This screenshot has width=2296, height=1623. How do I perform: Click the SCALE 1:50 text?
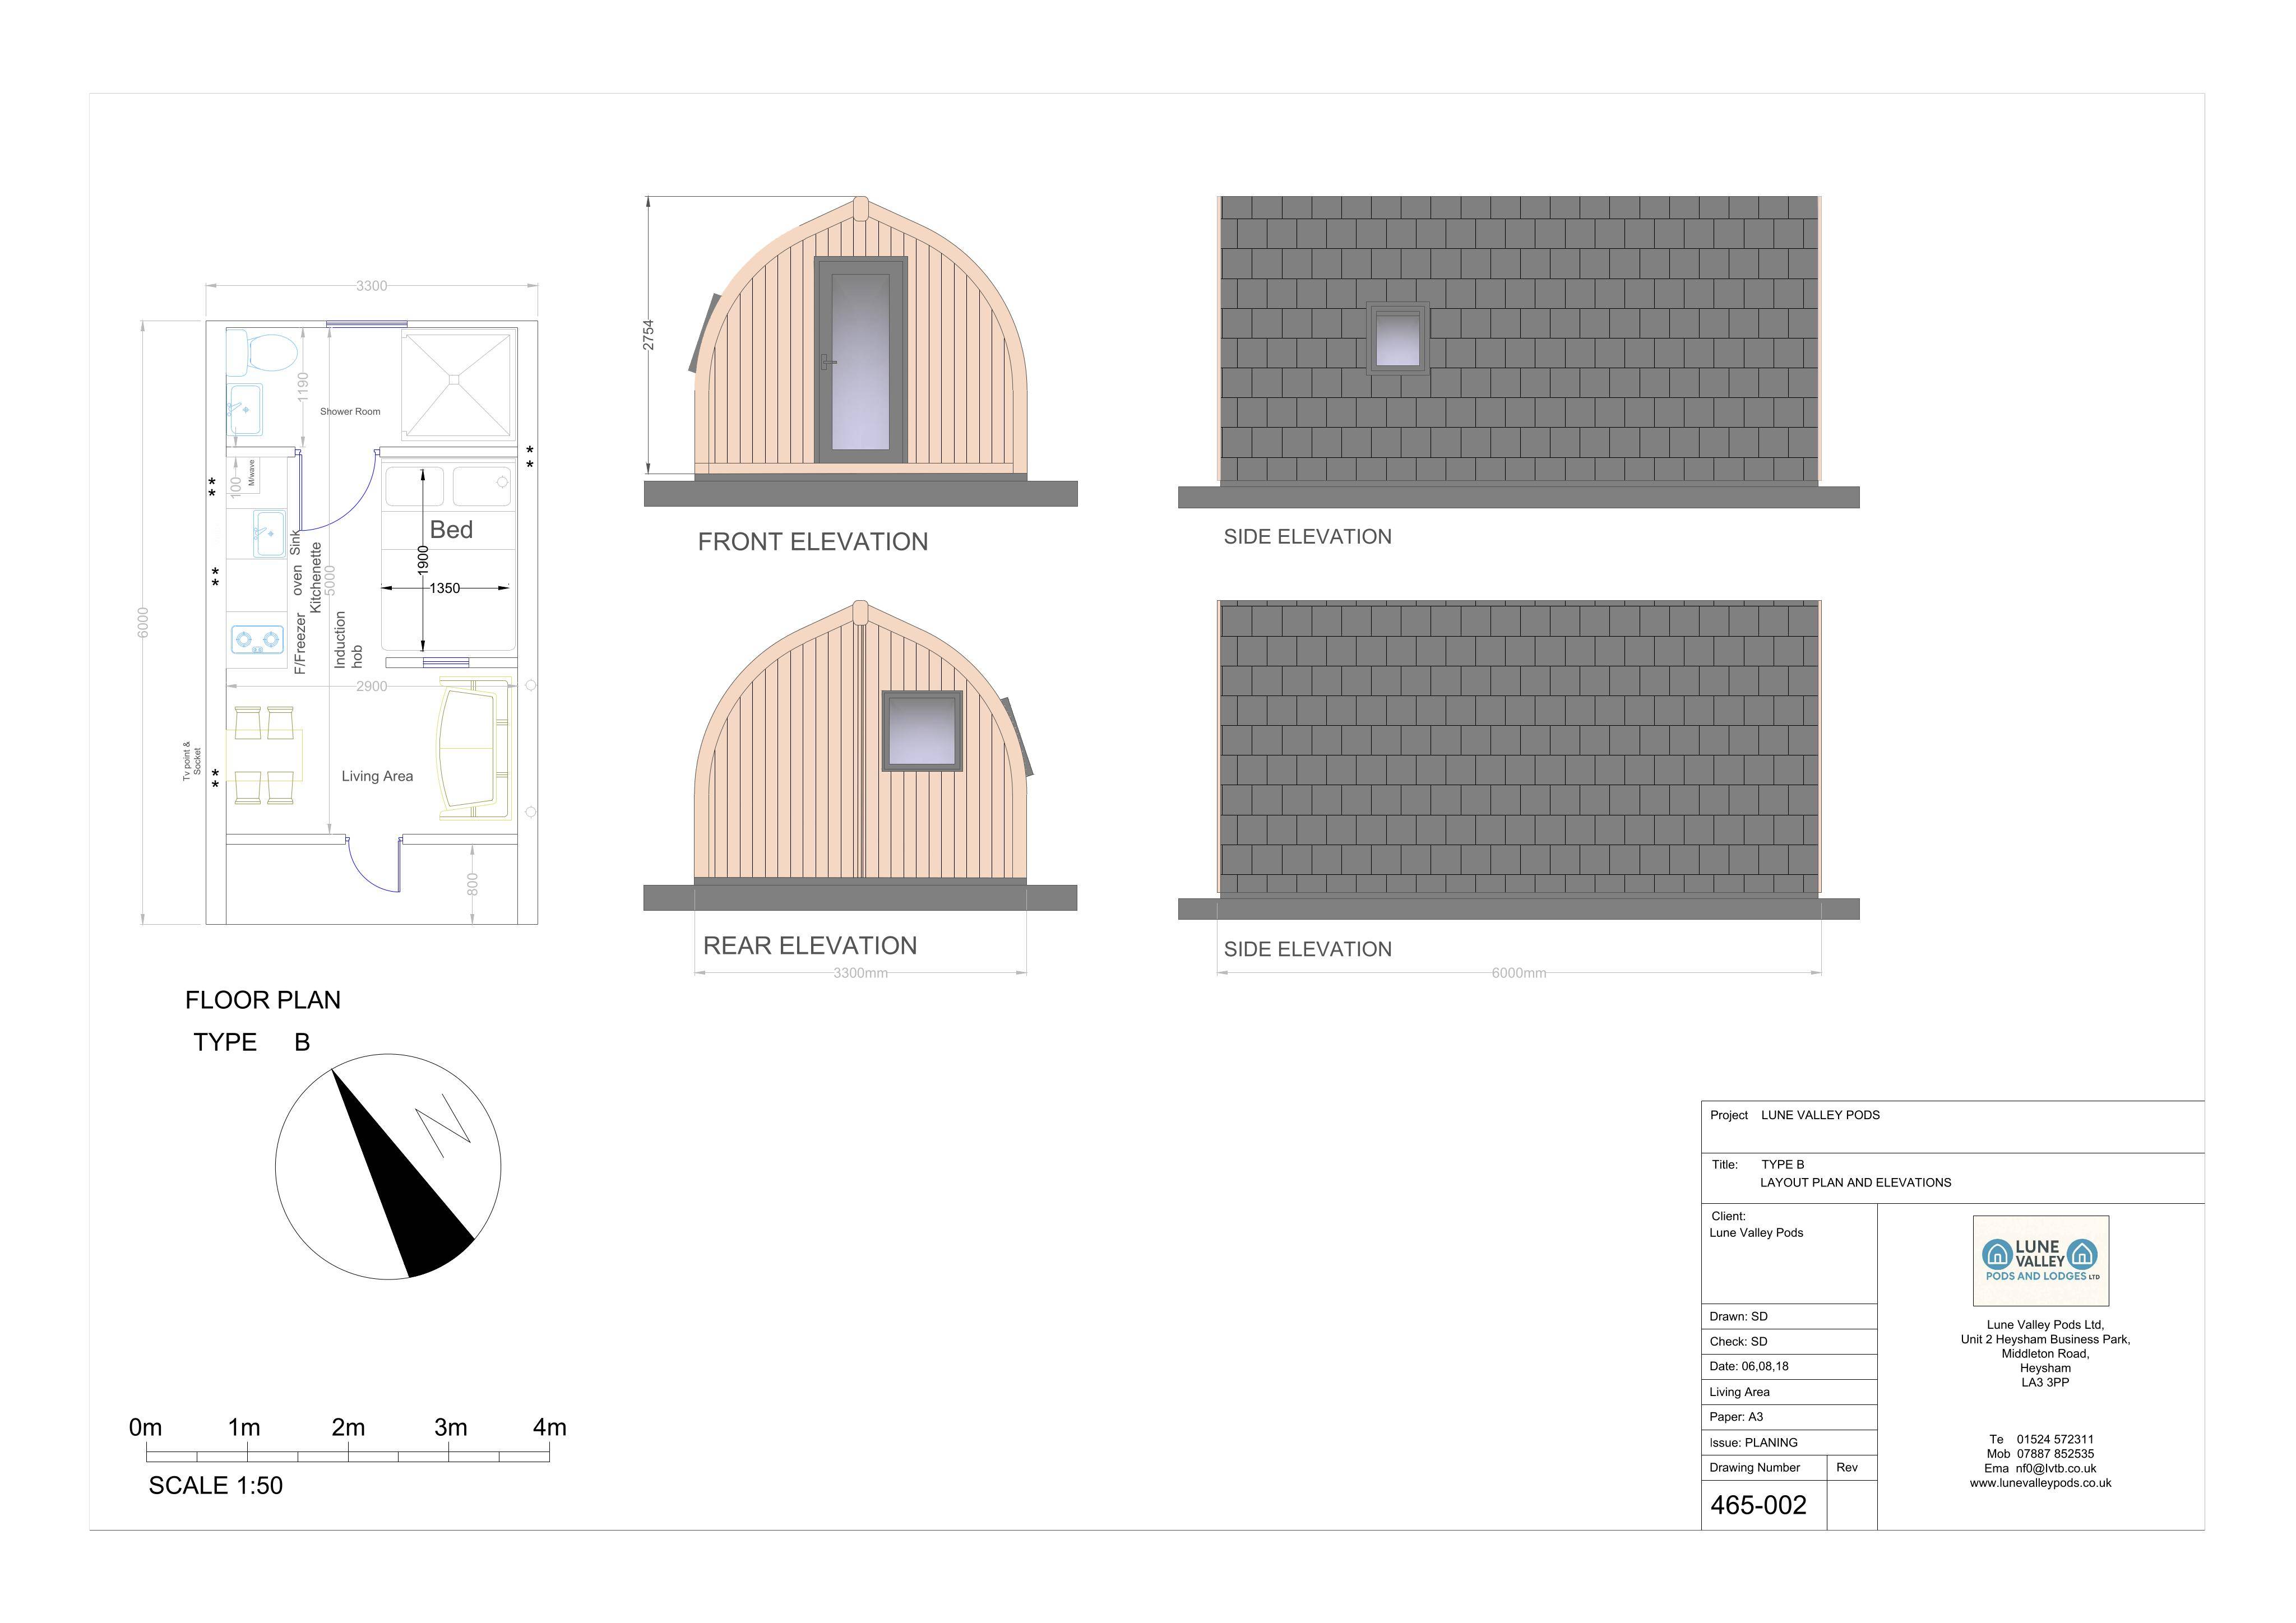pyautogui.click(x=216, y=1486)
